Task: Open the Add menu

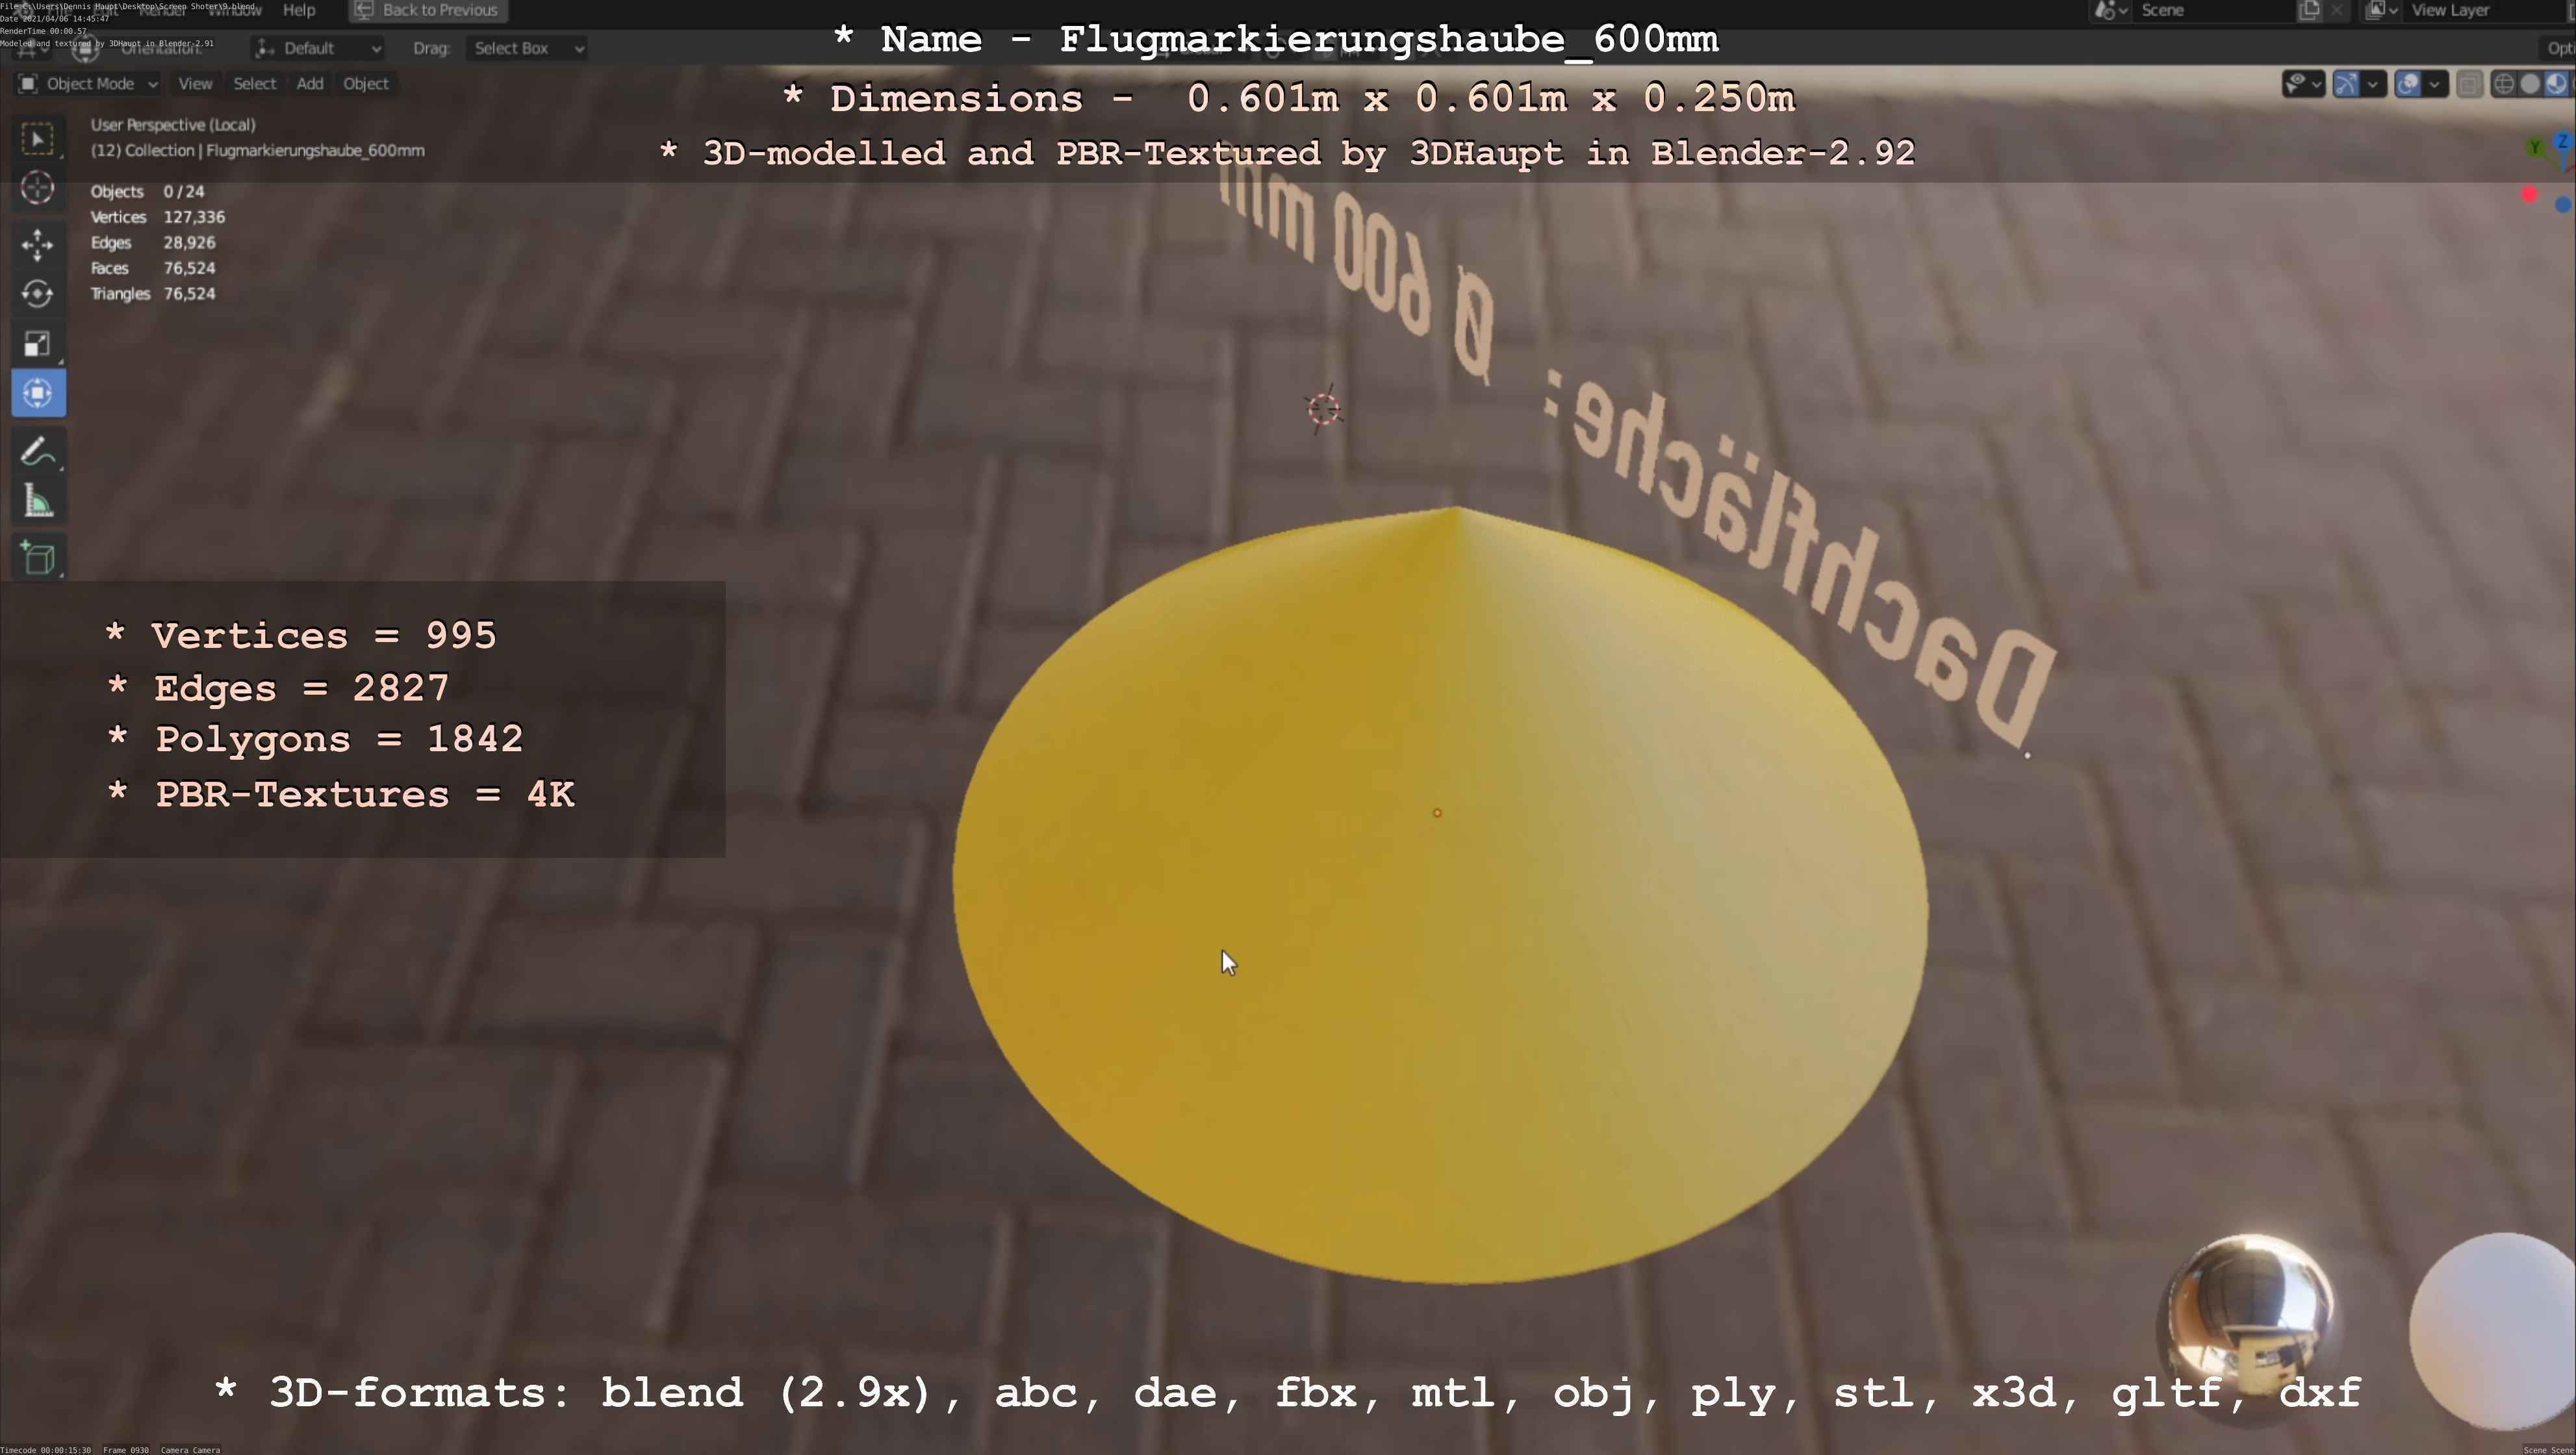Action: (x=309, y=84)
